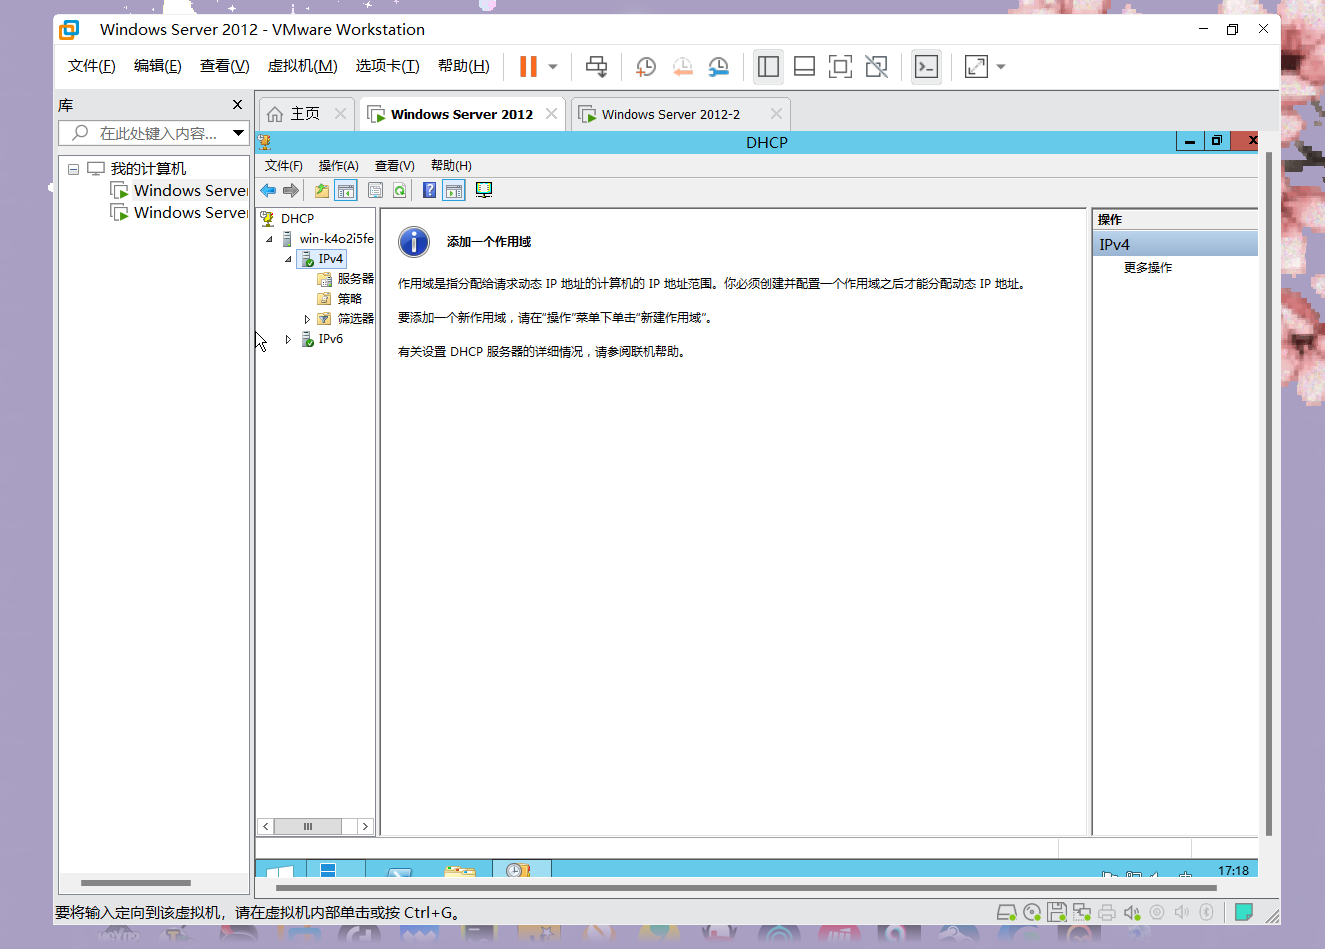Click the tree pane scroll right arrow
The image size is (1325, 949).
point(366,826)
